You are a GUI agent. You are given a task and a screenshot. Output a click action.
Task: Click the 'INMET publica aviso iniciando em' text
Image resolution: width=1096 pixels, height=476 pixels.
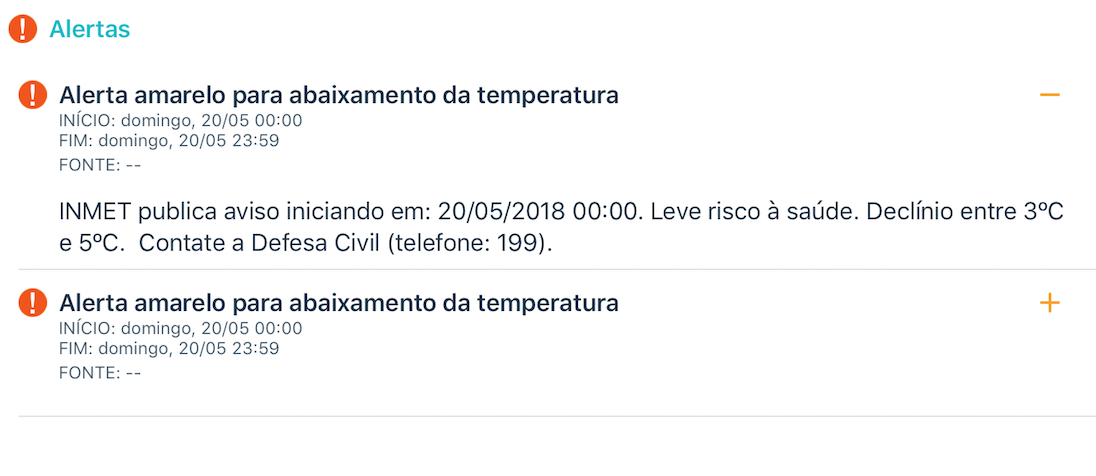pos(245,212)
